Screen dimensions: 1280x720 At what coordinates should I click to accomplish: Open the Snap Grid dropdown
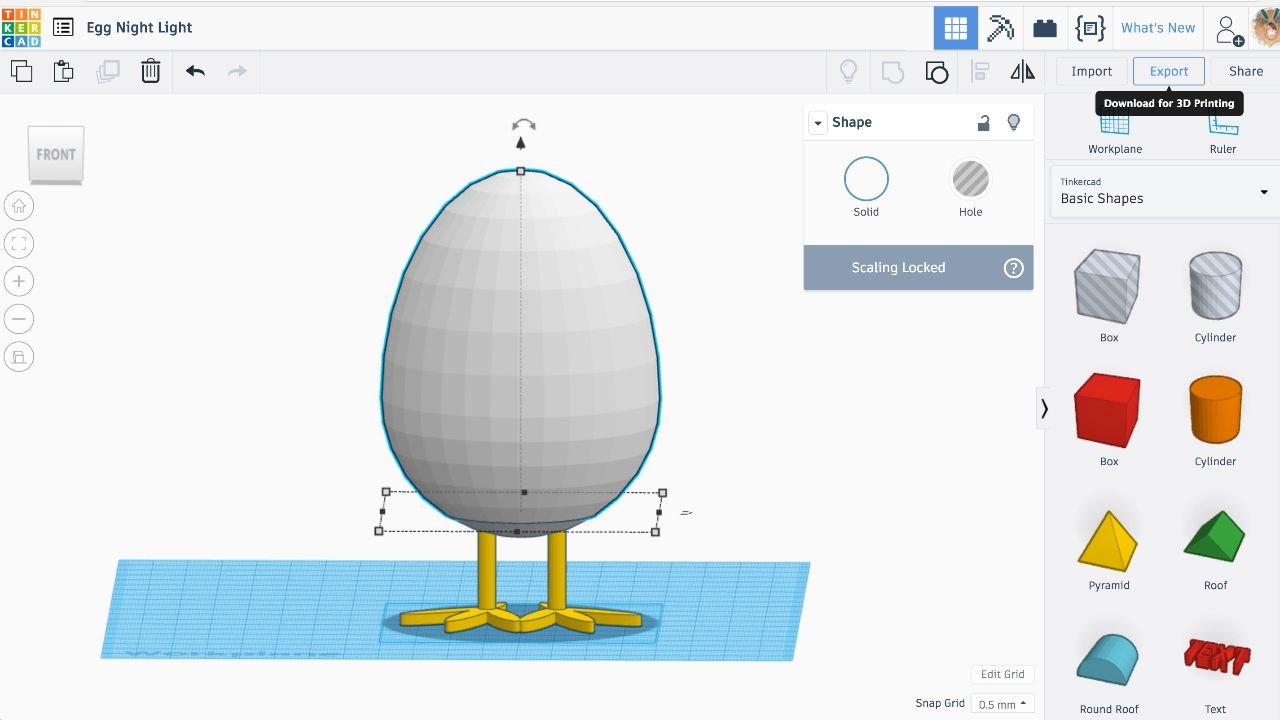pos(1003,704)
